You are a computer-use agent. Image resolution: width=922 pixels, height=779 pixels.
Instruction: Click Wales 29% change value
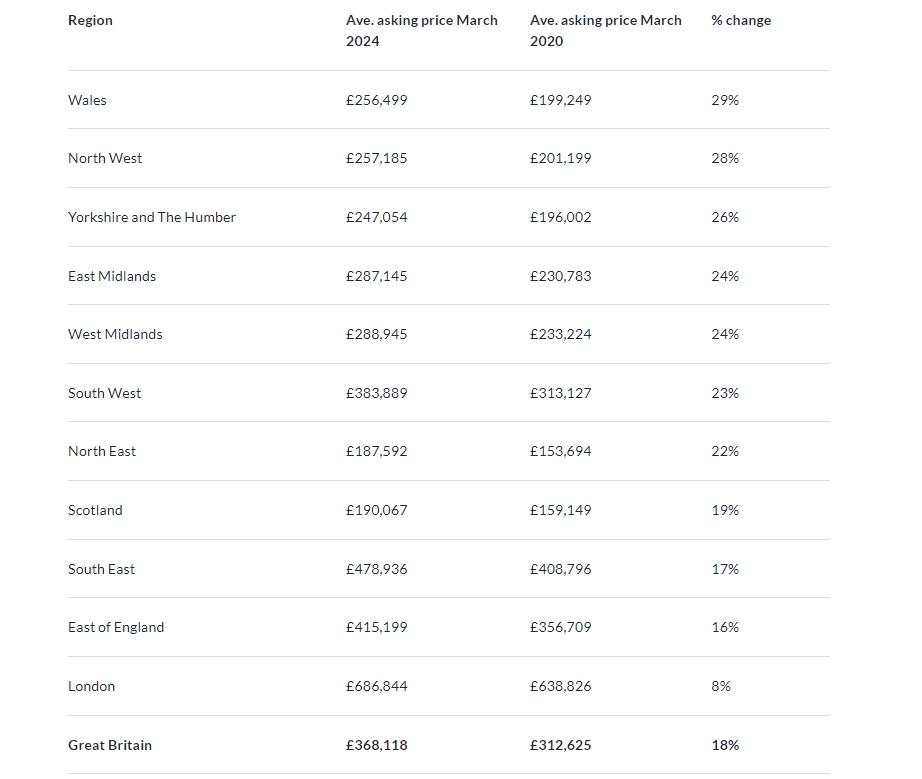725,100
